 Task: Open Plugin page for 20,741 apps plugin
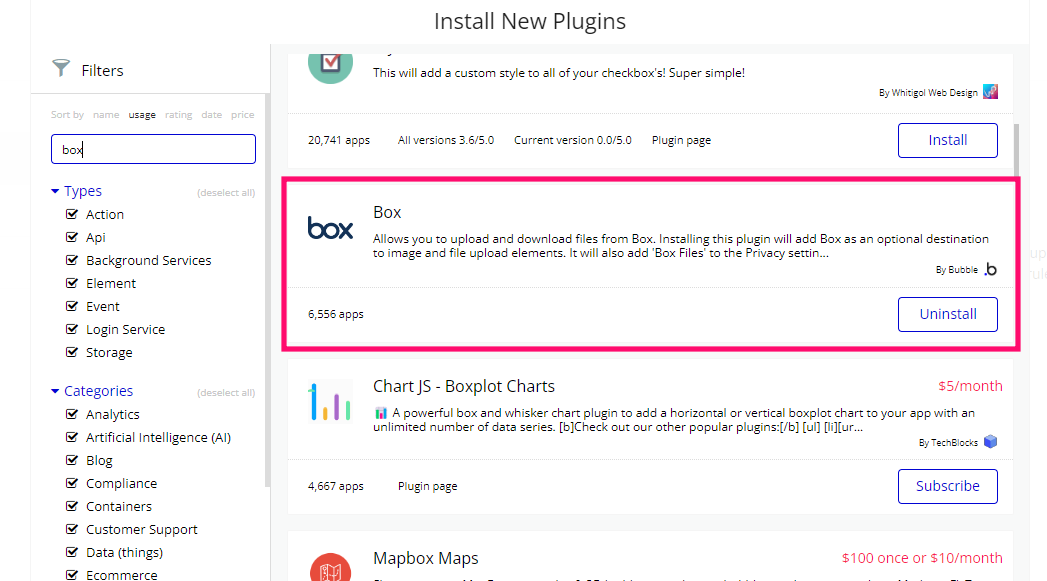coord(681,140)
